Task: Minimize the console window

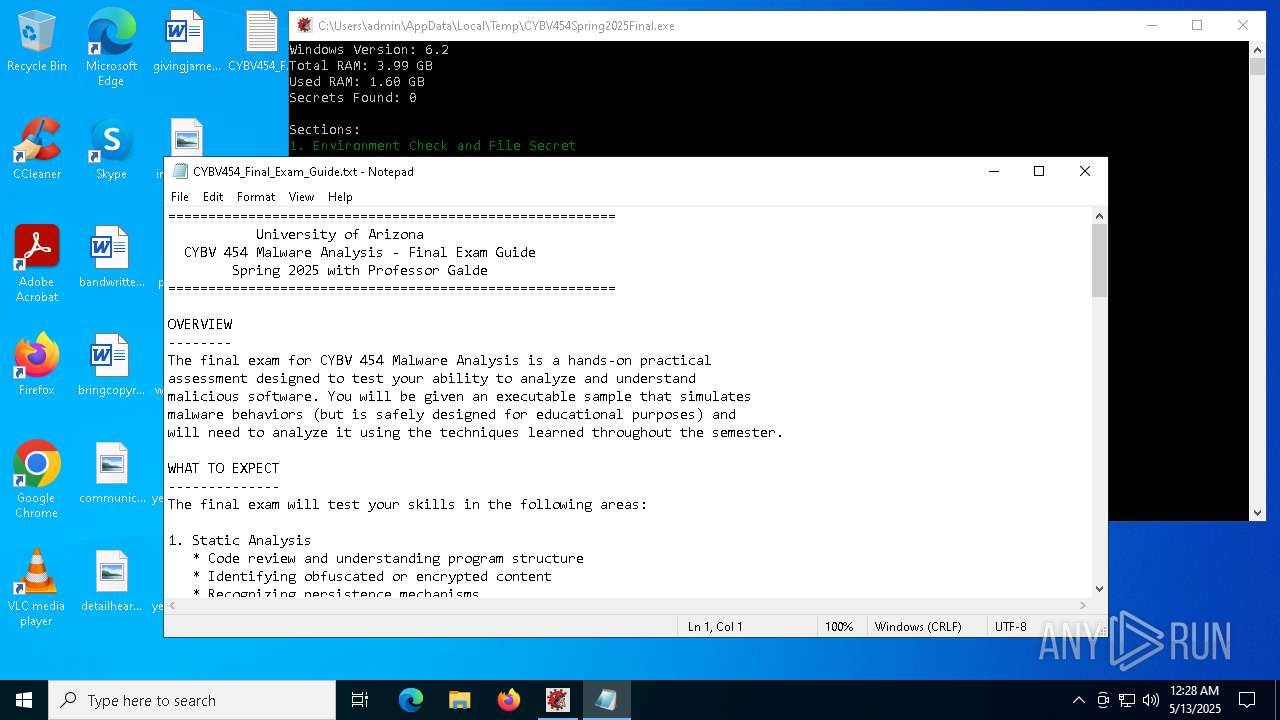Action: [1151, 25]
